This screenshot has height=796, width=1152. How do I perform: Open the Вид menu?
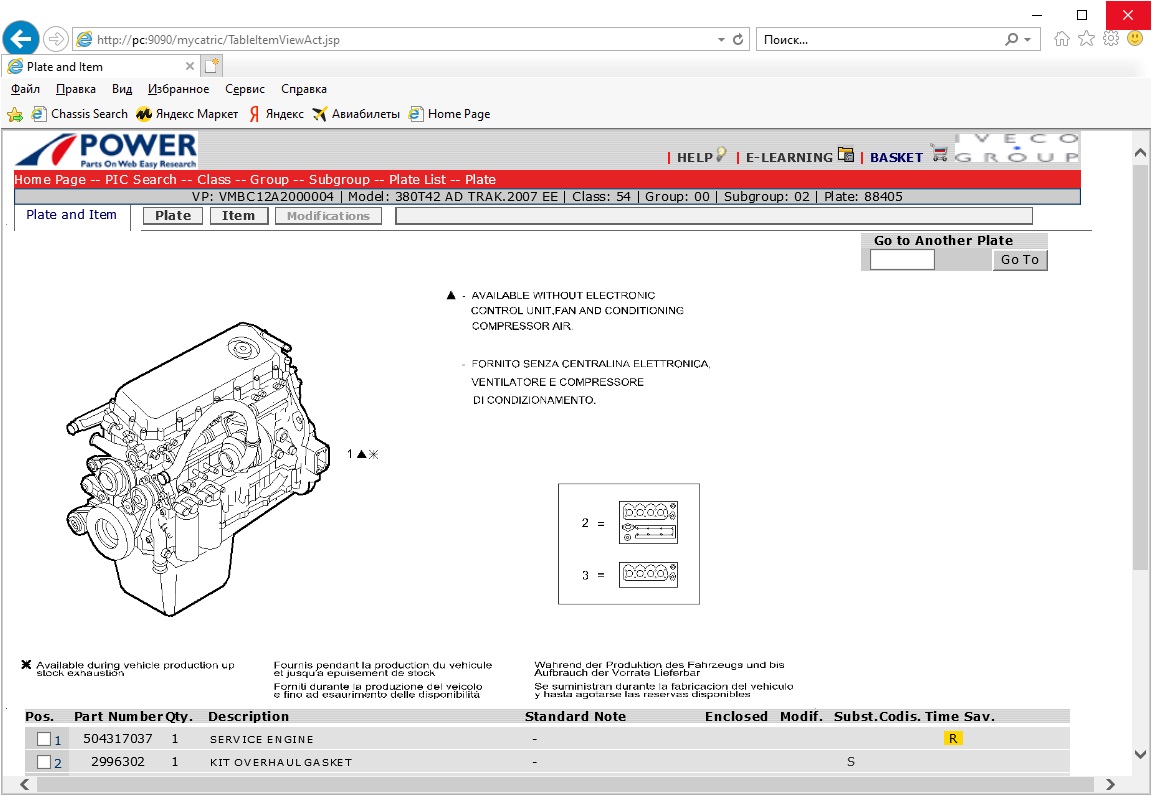[x=122, y=89]
